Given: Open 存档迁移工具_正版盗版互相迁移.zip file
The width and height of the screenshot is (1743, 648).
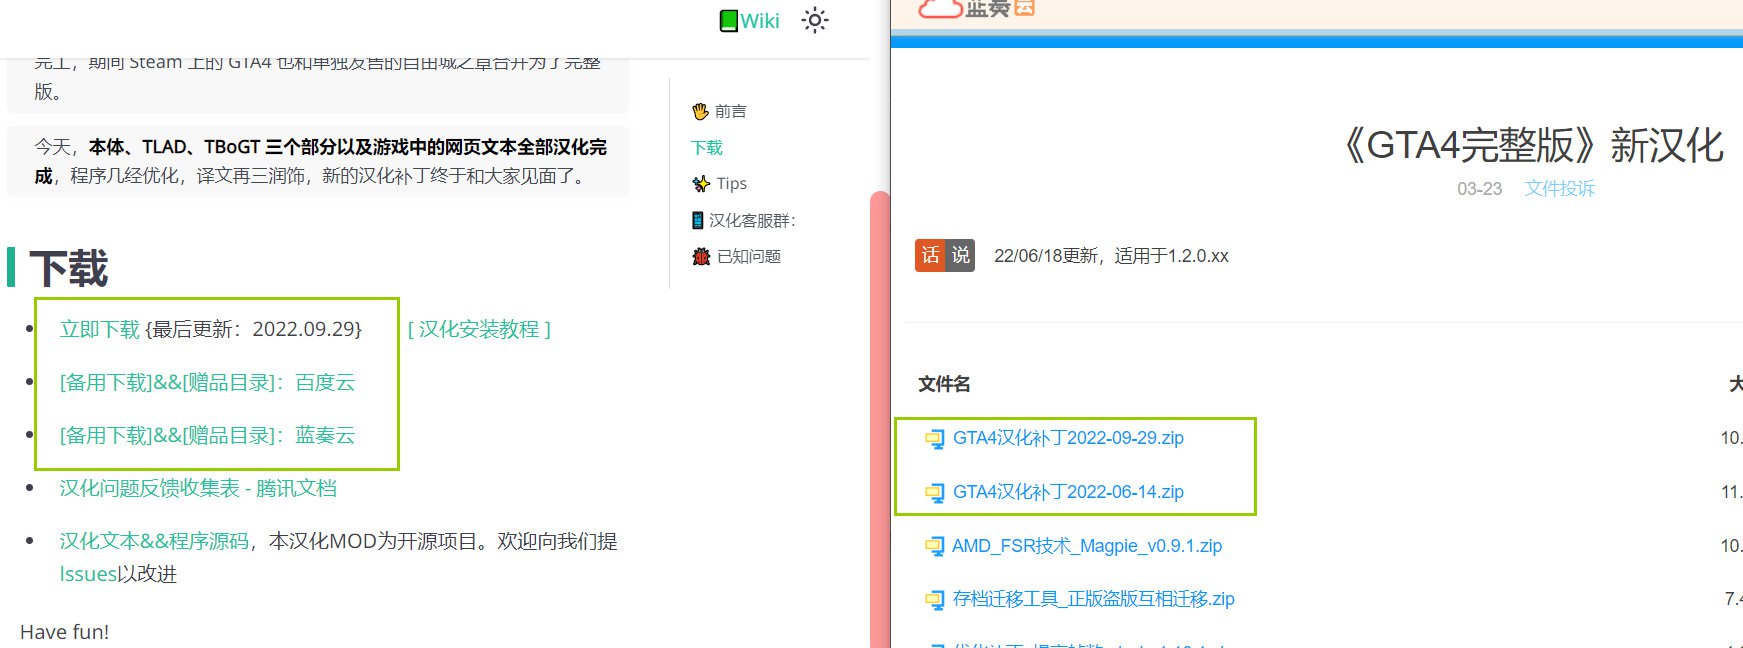Looking at the screenshot, I should 1093,599.
